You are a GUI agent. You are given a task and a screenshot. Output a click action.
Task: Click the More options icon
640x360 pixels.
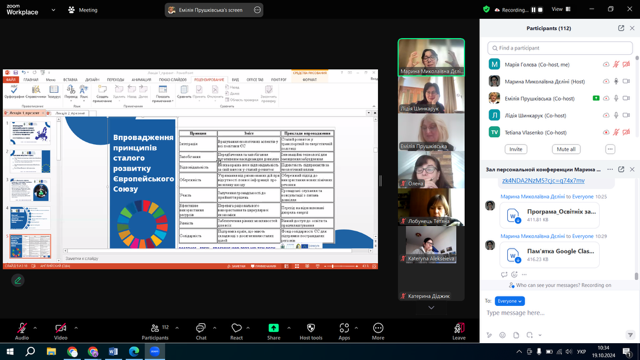click(x=378, y=328)
